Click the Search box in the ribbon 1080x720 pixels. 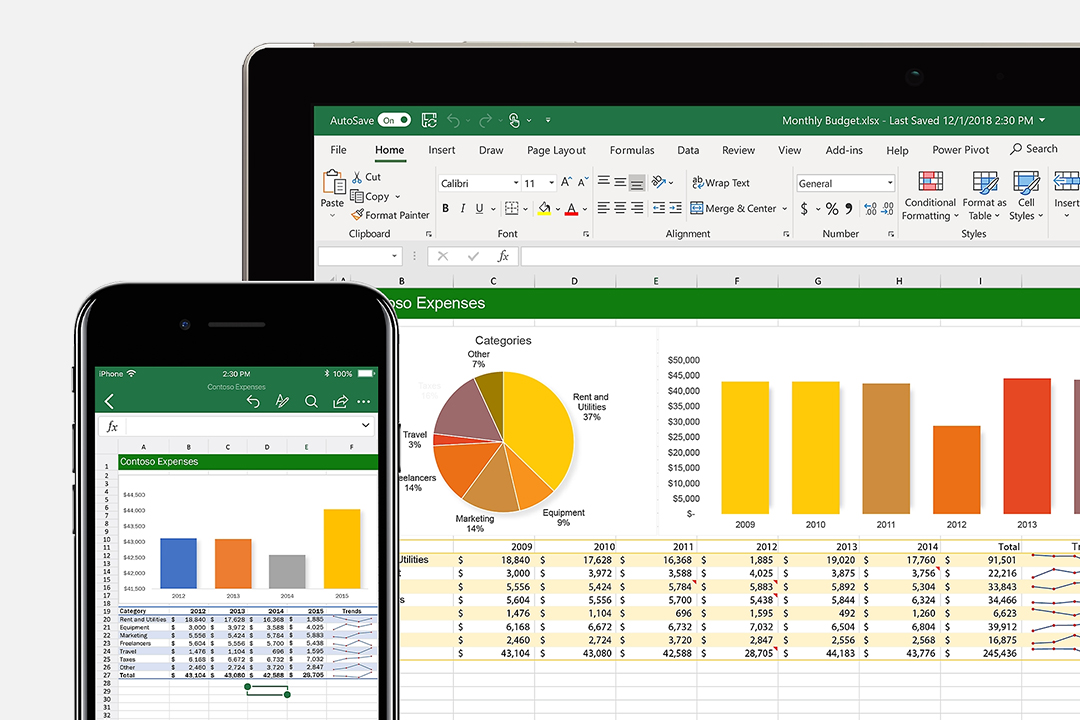(1034, 148)
